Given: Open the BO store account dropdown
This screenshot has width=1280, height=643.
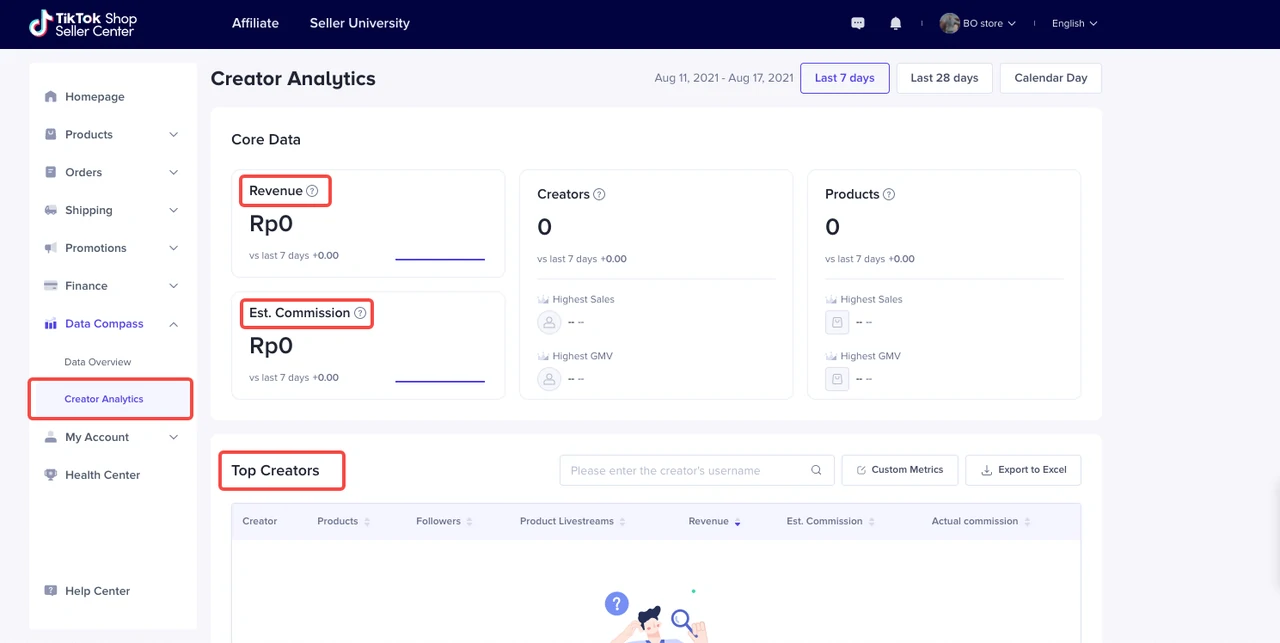Looking at the screenshot, I should 978,23.
